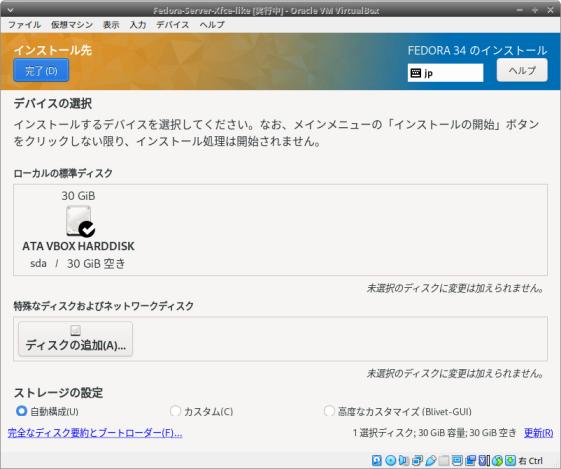Click the 'ストレージの設定' section heading

coord(58,393)
